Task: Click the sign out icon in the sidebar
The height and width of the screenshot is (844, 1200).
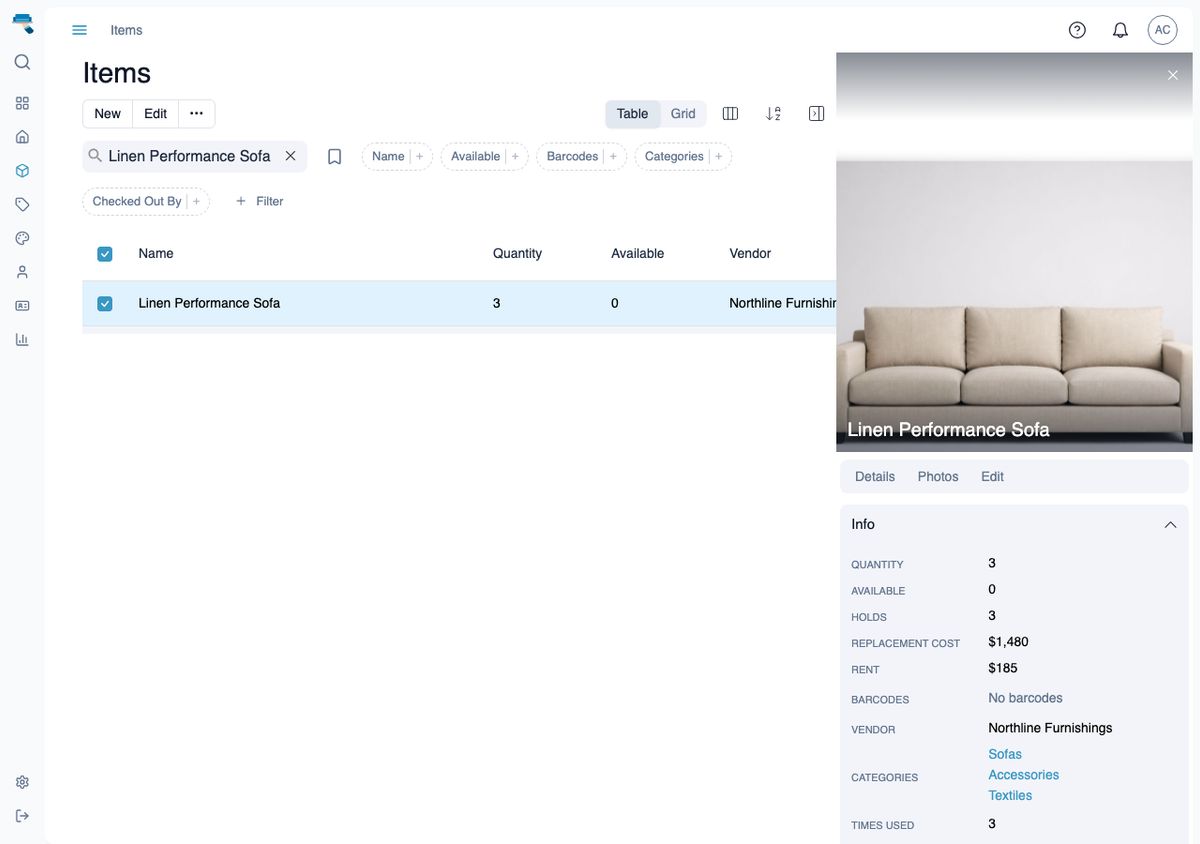Action: 22,816
